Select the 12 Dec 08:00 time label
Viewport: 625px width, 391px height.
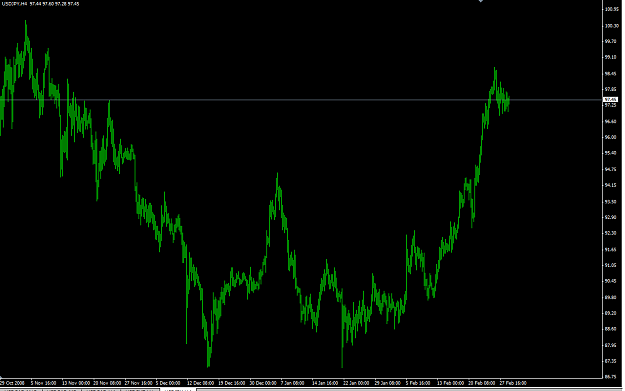pos(200,383)
